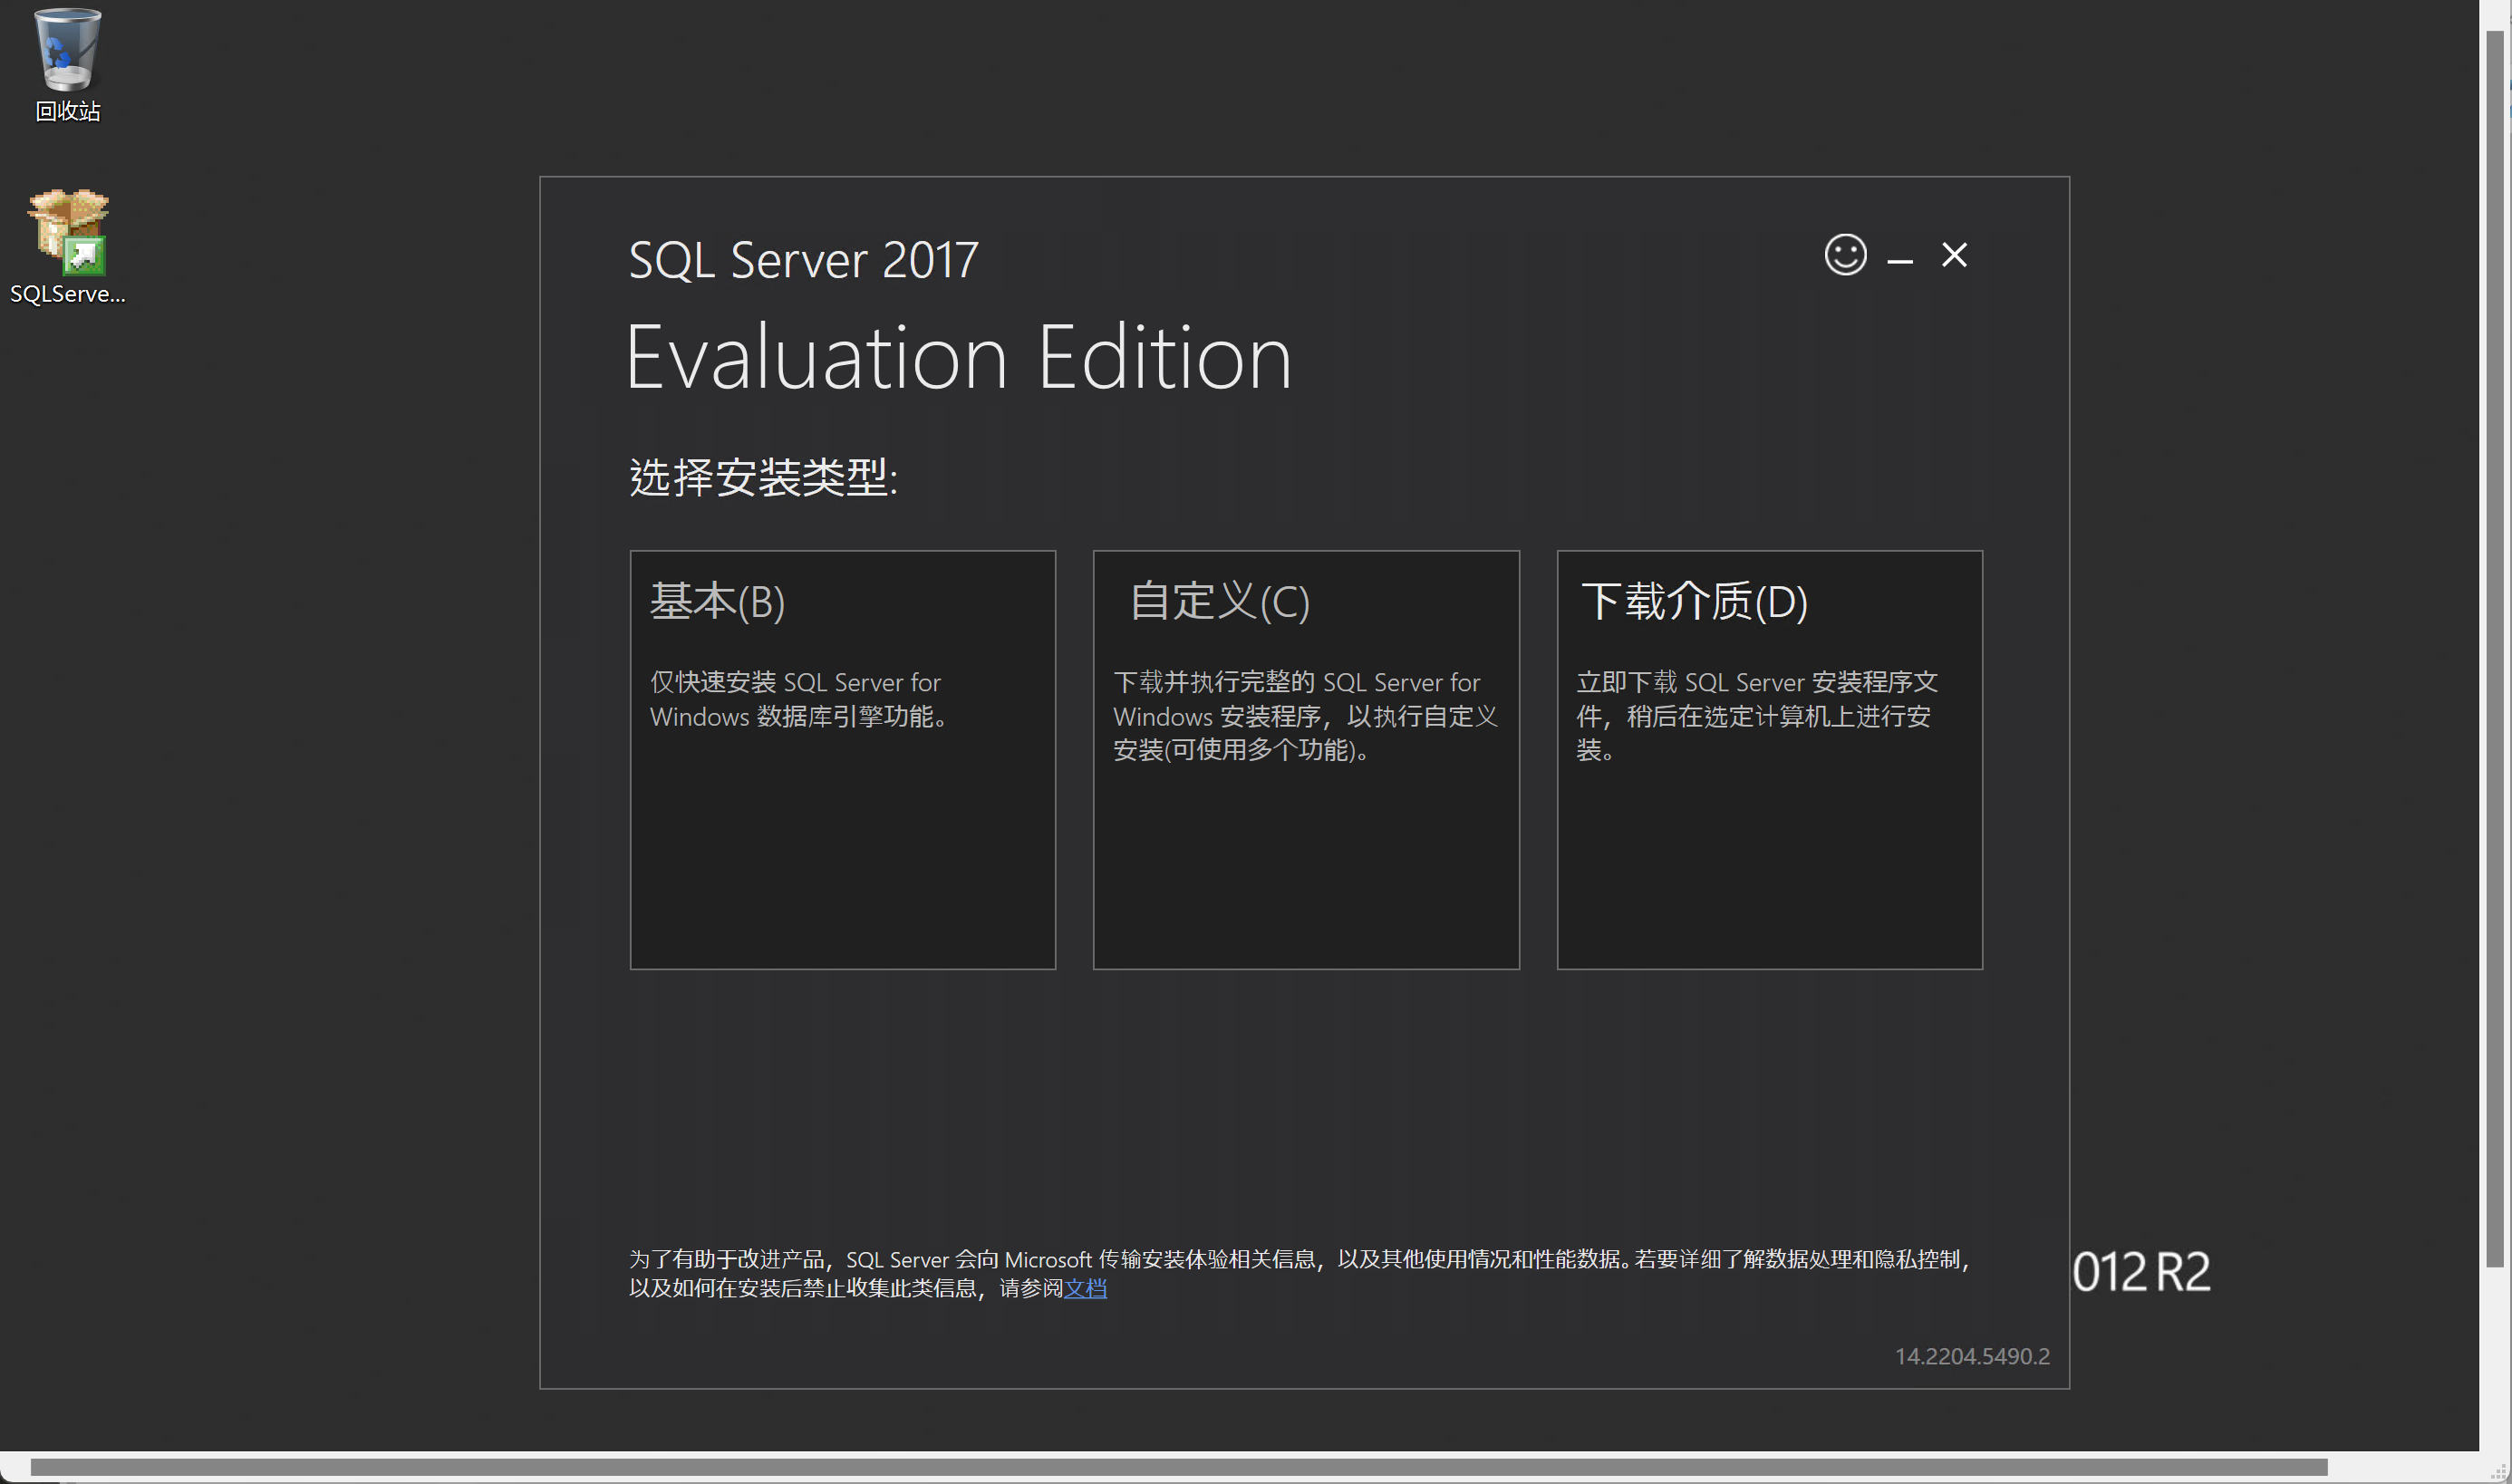Click the vertical scrollbar on the right
2512x1484 pixels.
point(2495,650)
